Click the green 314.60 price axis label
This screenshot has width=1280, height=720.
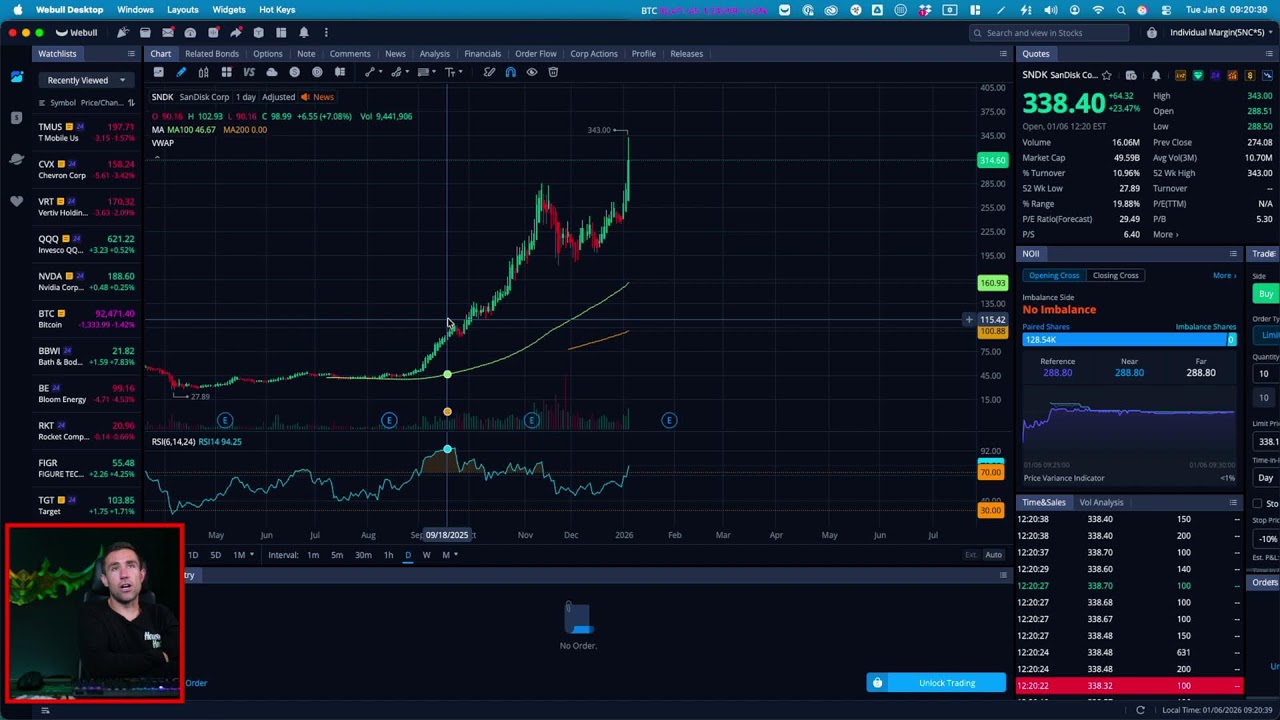click(x=993, y=160)
